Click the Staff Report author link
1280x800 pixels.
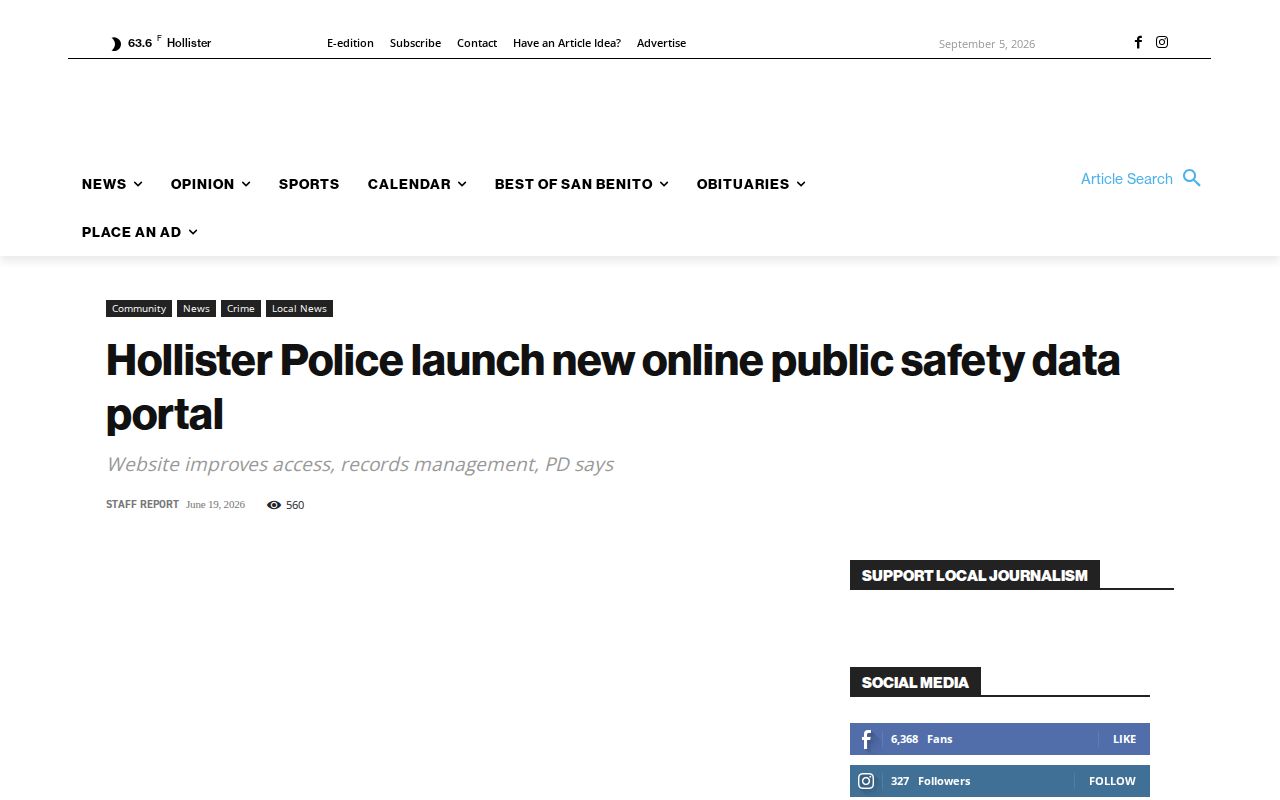[142, 505]
